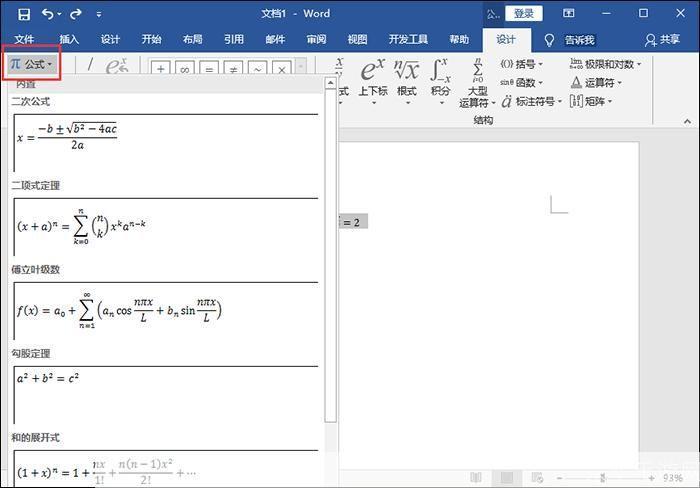Insert the tilde symbol from gallery
This screenshot has height=488, width=700.
pos(258,69)
